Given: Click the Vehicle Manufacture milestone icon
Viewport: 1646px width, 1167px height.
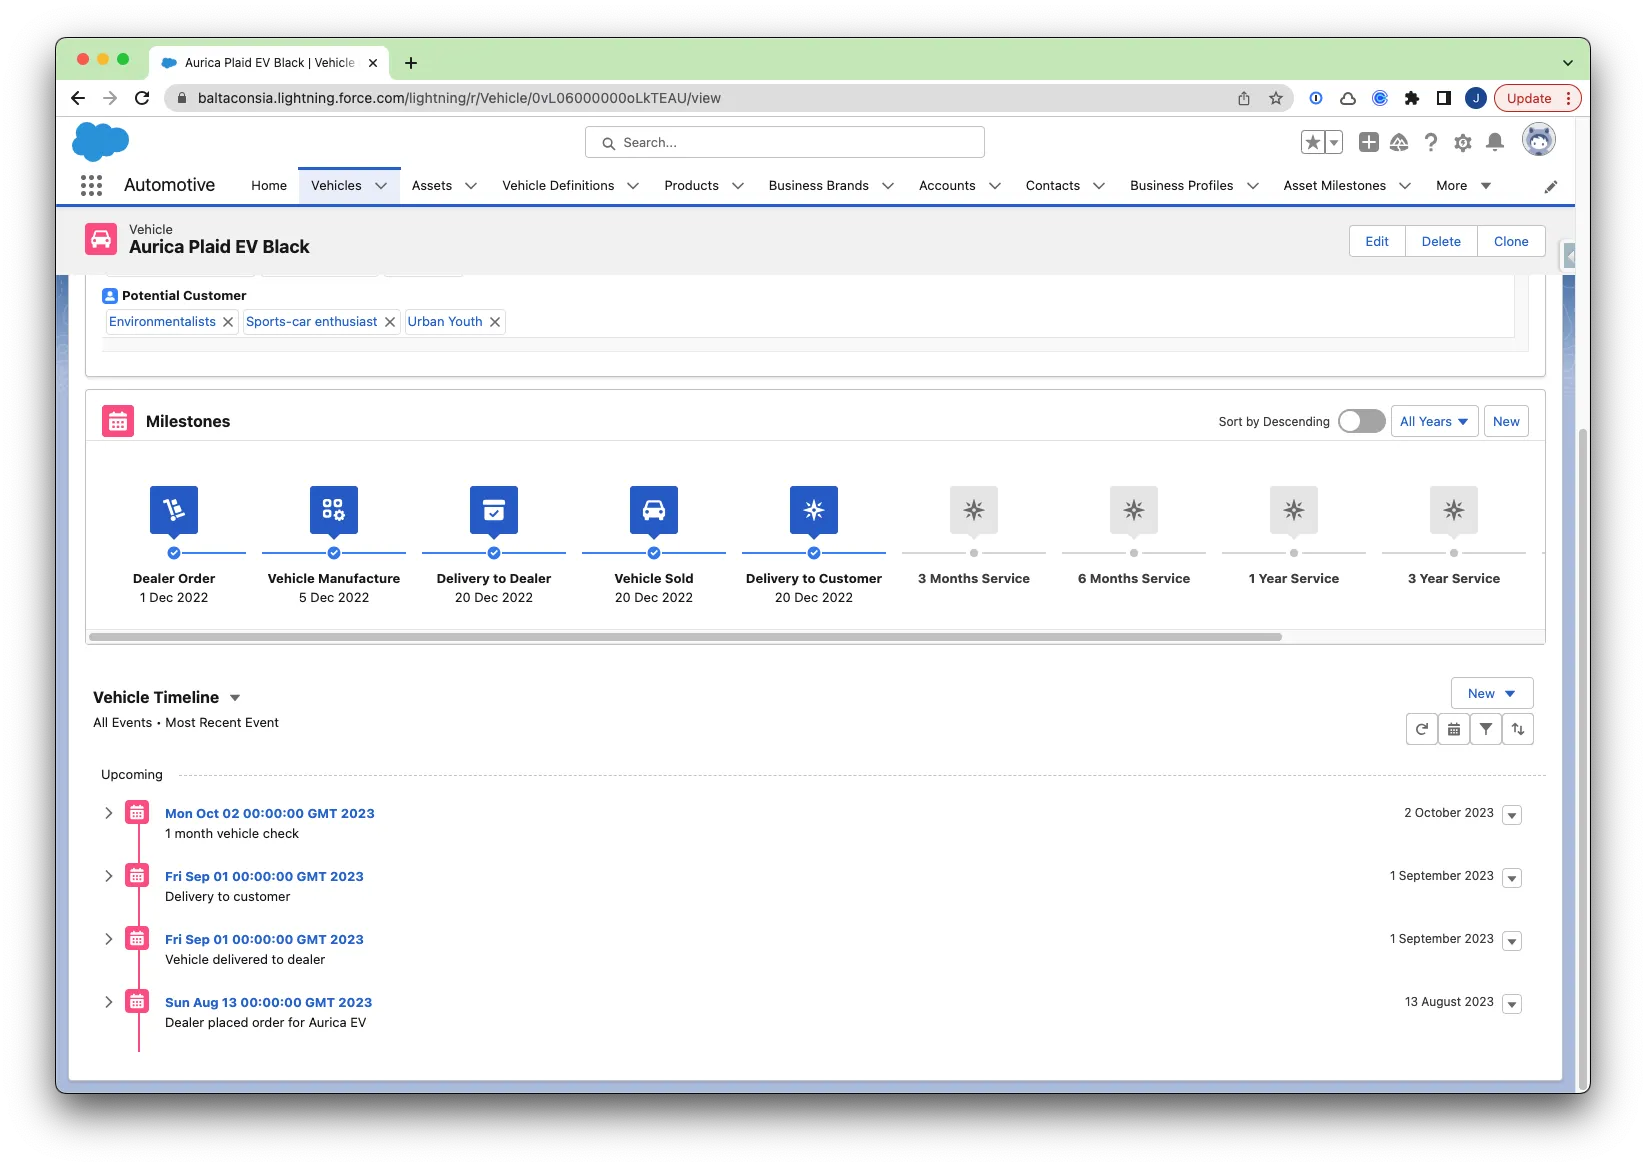Looking at the screenshot, I should [x=334, y=510].
